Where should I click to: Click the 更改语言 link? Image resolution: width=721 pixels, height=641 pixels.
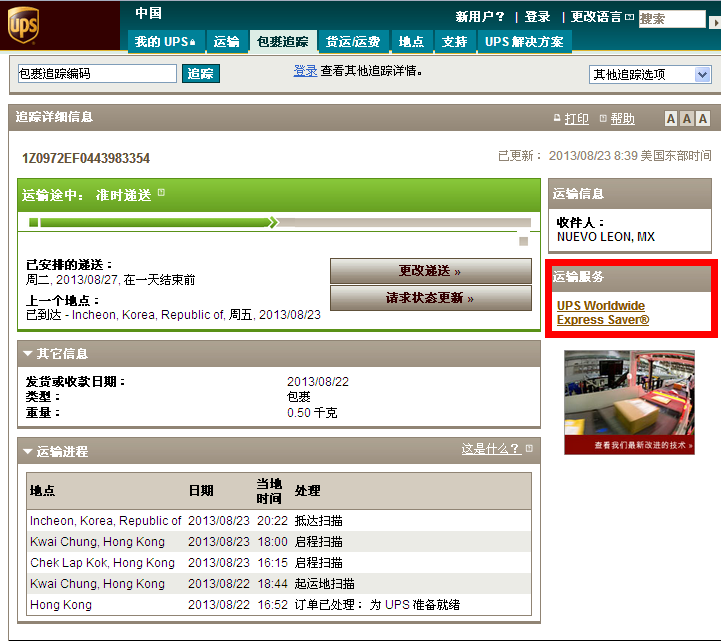(x=596, y=17)
